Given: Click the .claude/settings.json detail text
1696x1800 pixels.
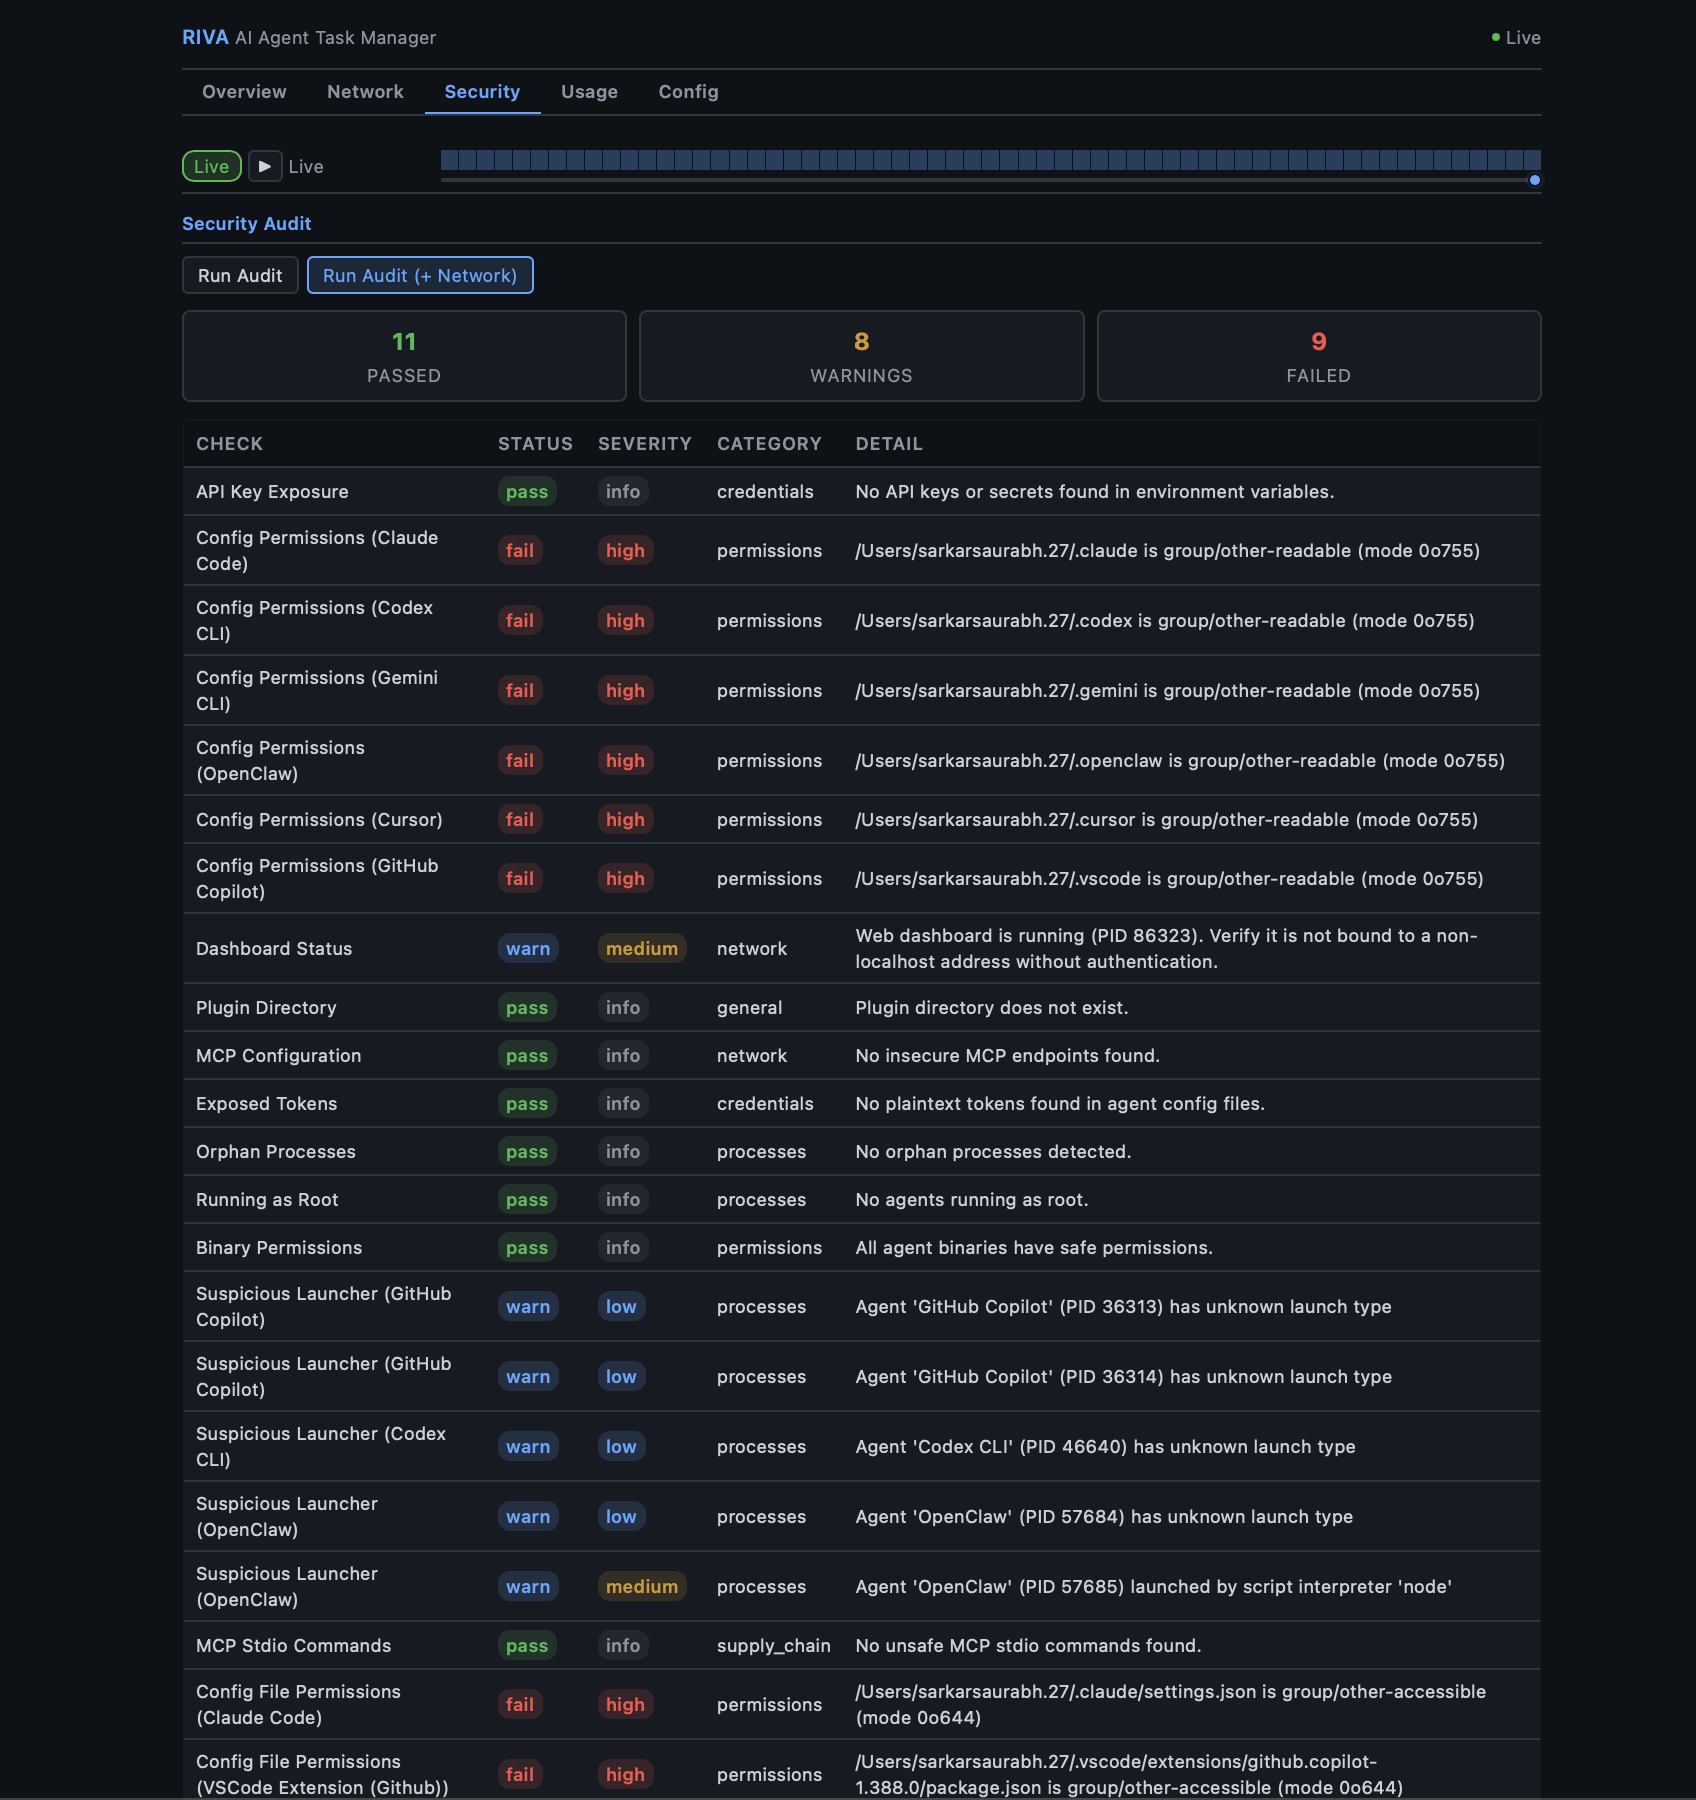Looking at the screenshot, I should pyautogui.click(x=1171, y=1705).
